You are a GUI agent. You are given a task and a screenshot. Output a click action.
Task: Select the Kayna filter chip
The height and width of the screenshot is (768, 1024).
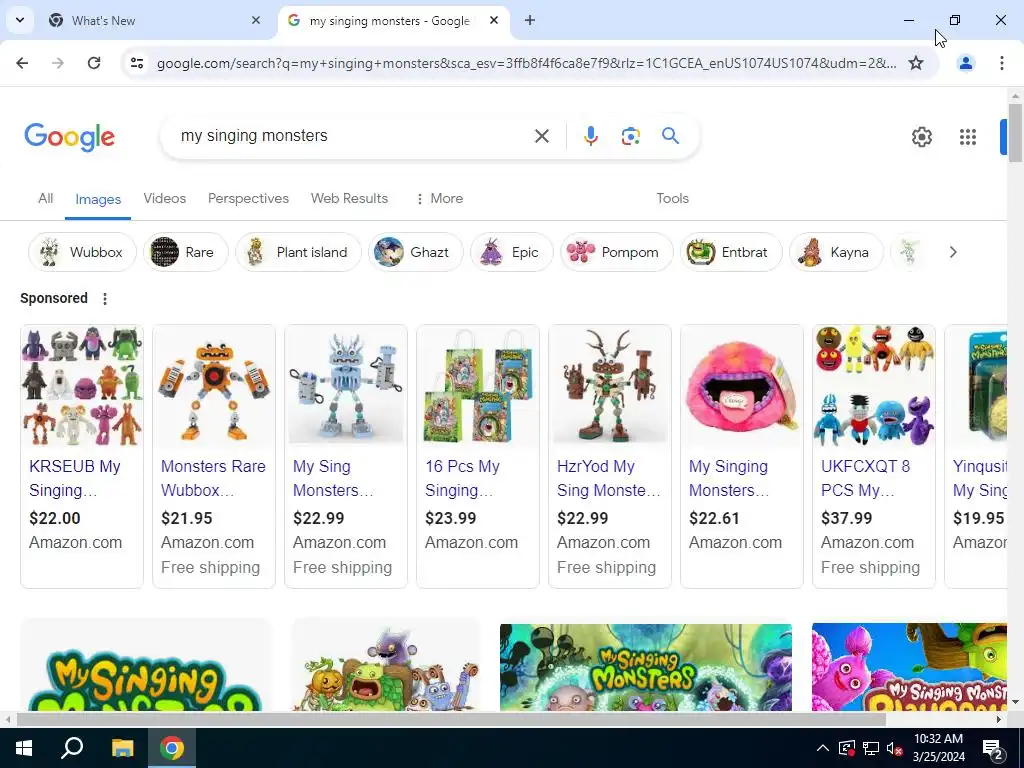tap(836, 252)
